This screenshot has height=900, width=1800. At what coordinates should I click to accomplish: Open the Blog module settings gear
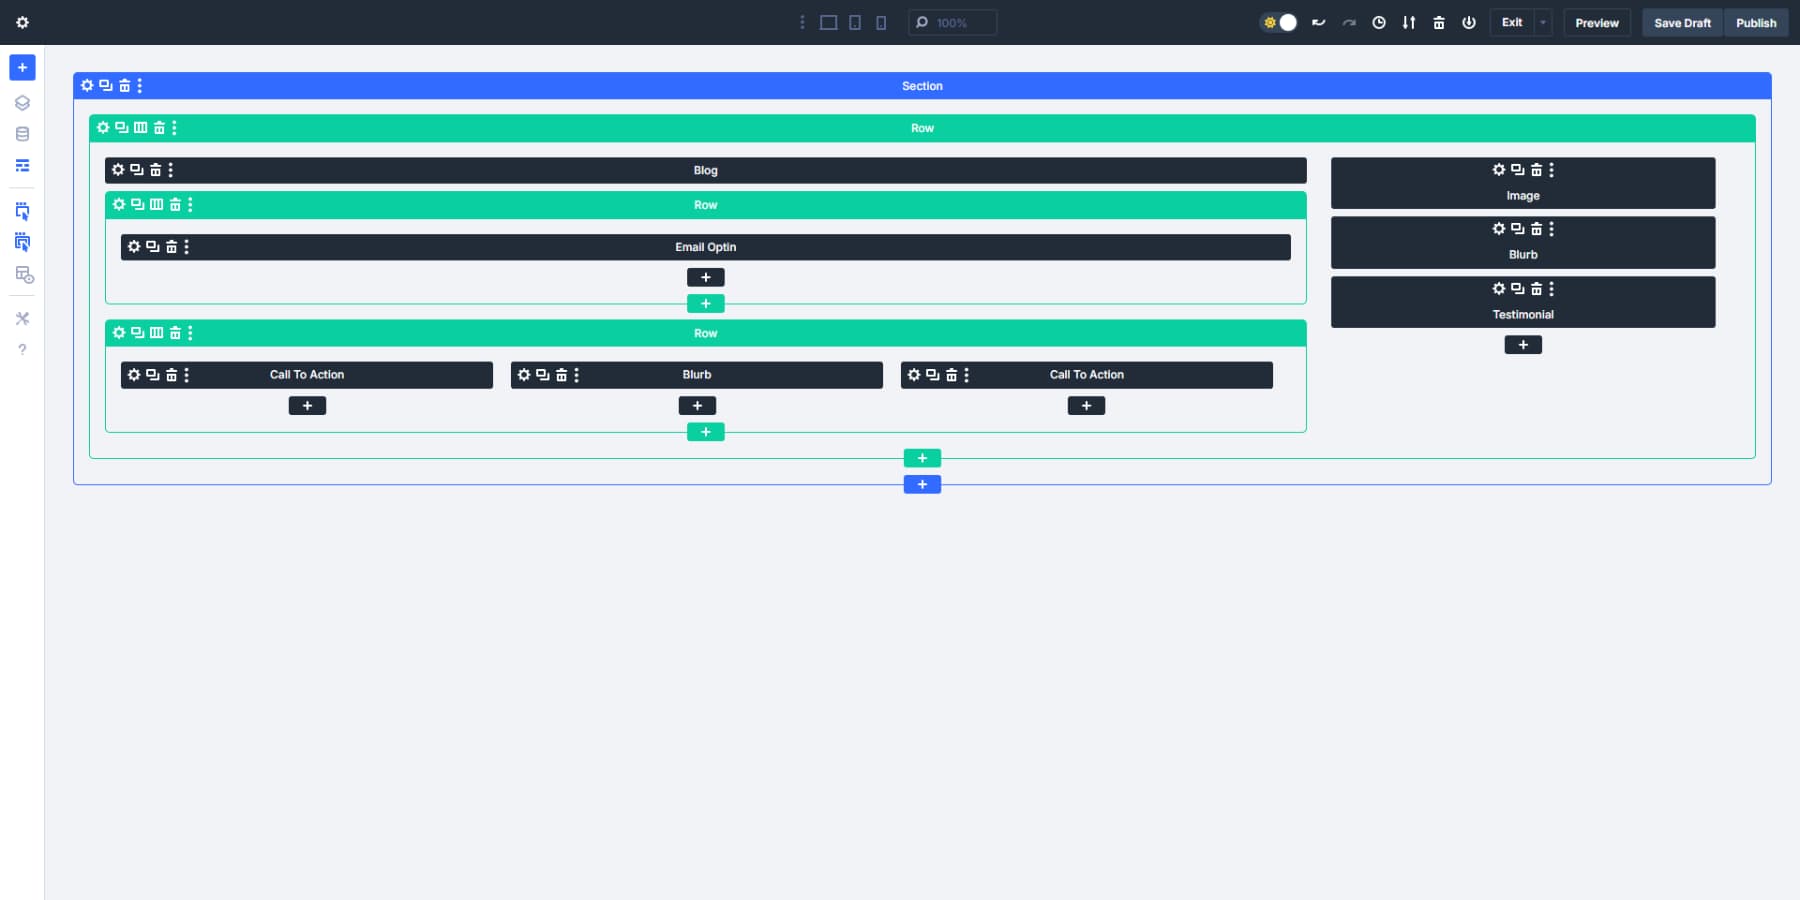(118, 169)
